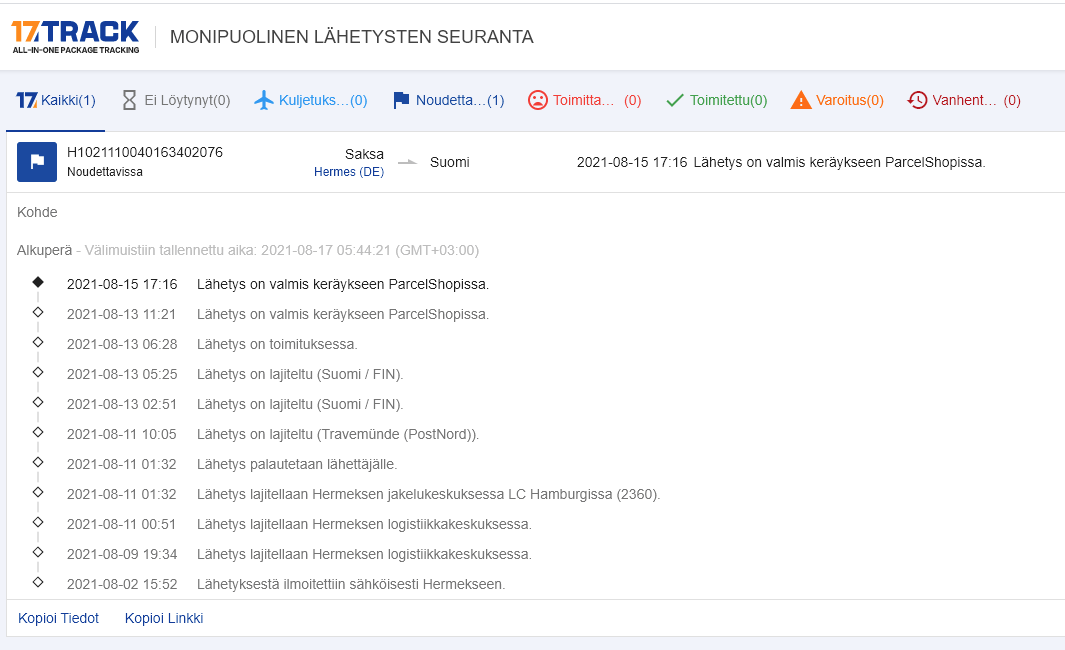Viewport: 1065px width, 650px height.
Task: Switch to Kuljetuks...(0) tab
Action: (x=311, y=101)
